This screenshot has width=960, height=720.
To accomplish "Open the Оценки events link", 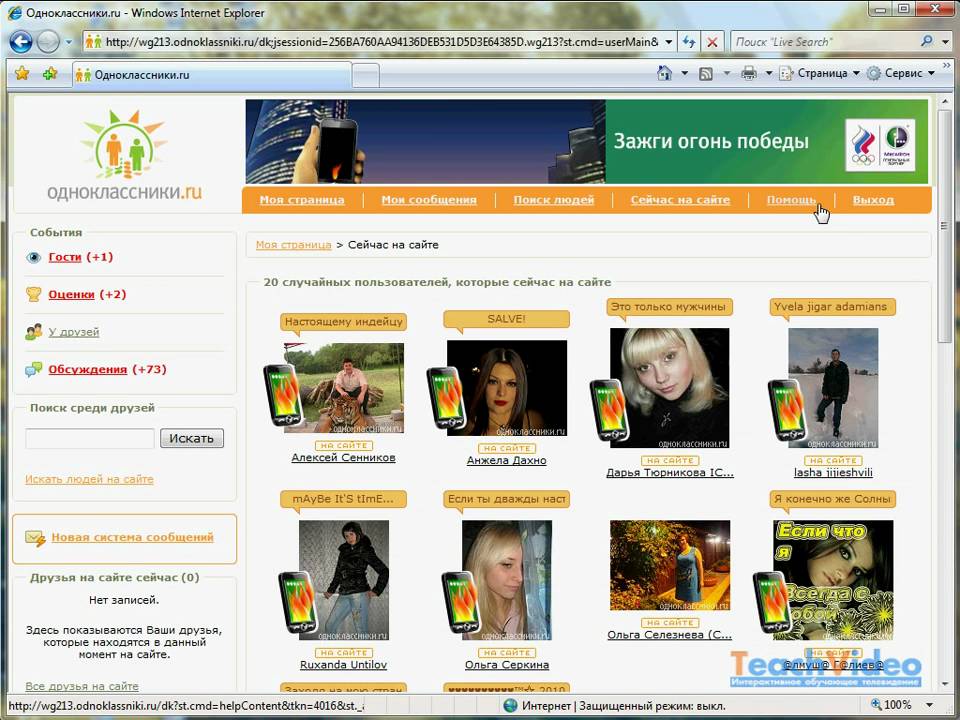I will point(72,294).
